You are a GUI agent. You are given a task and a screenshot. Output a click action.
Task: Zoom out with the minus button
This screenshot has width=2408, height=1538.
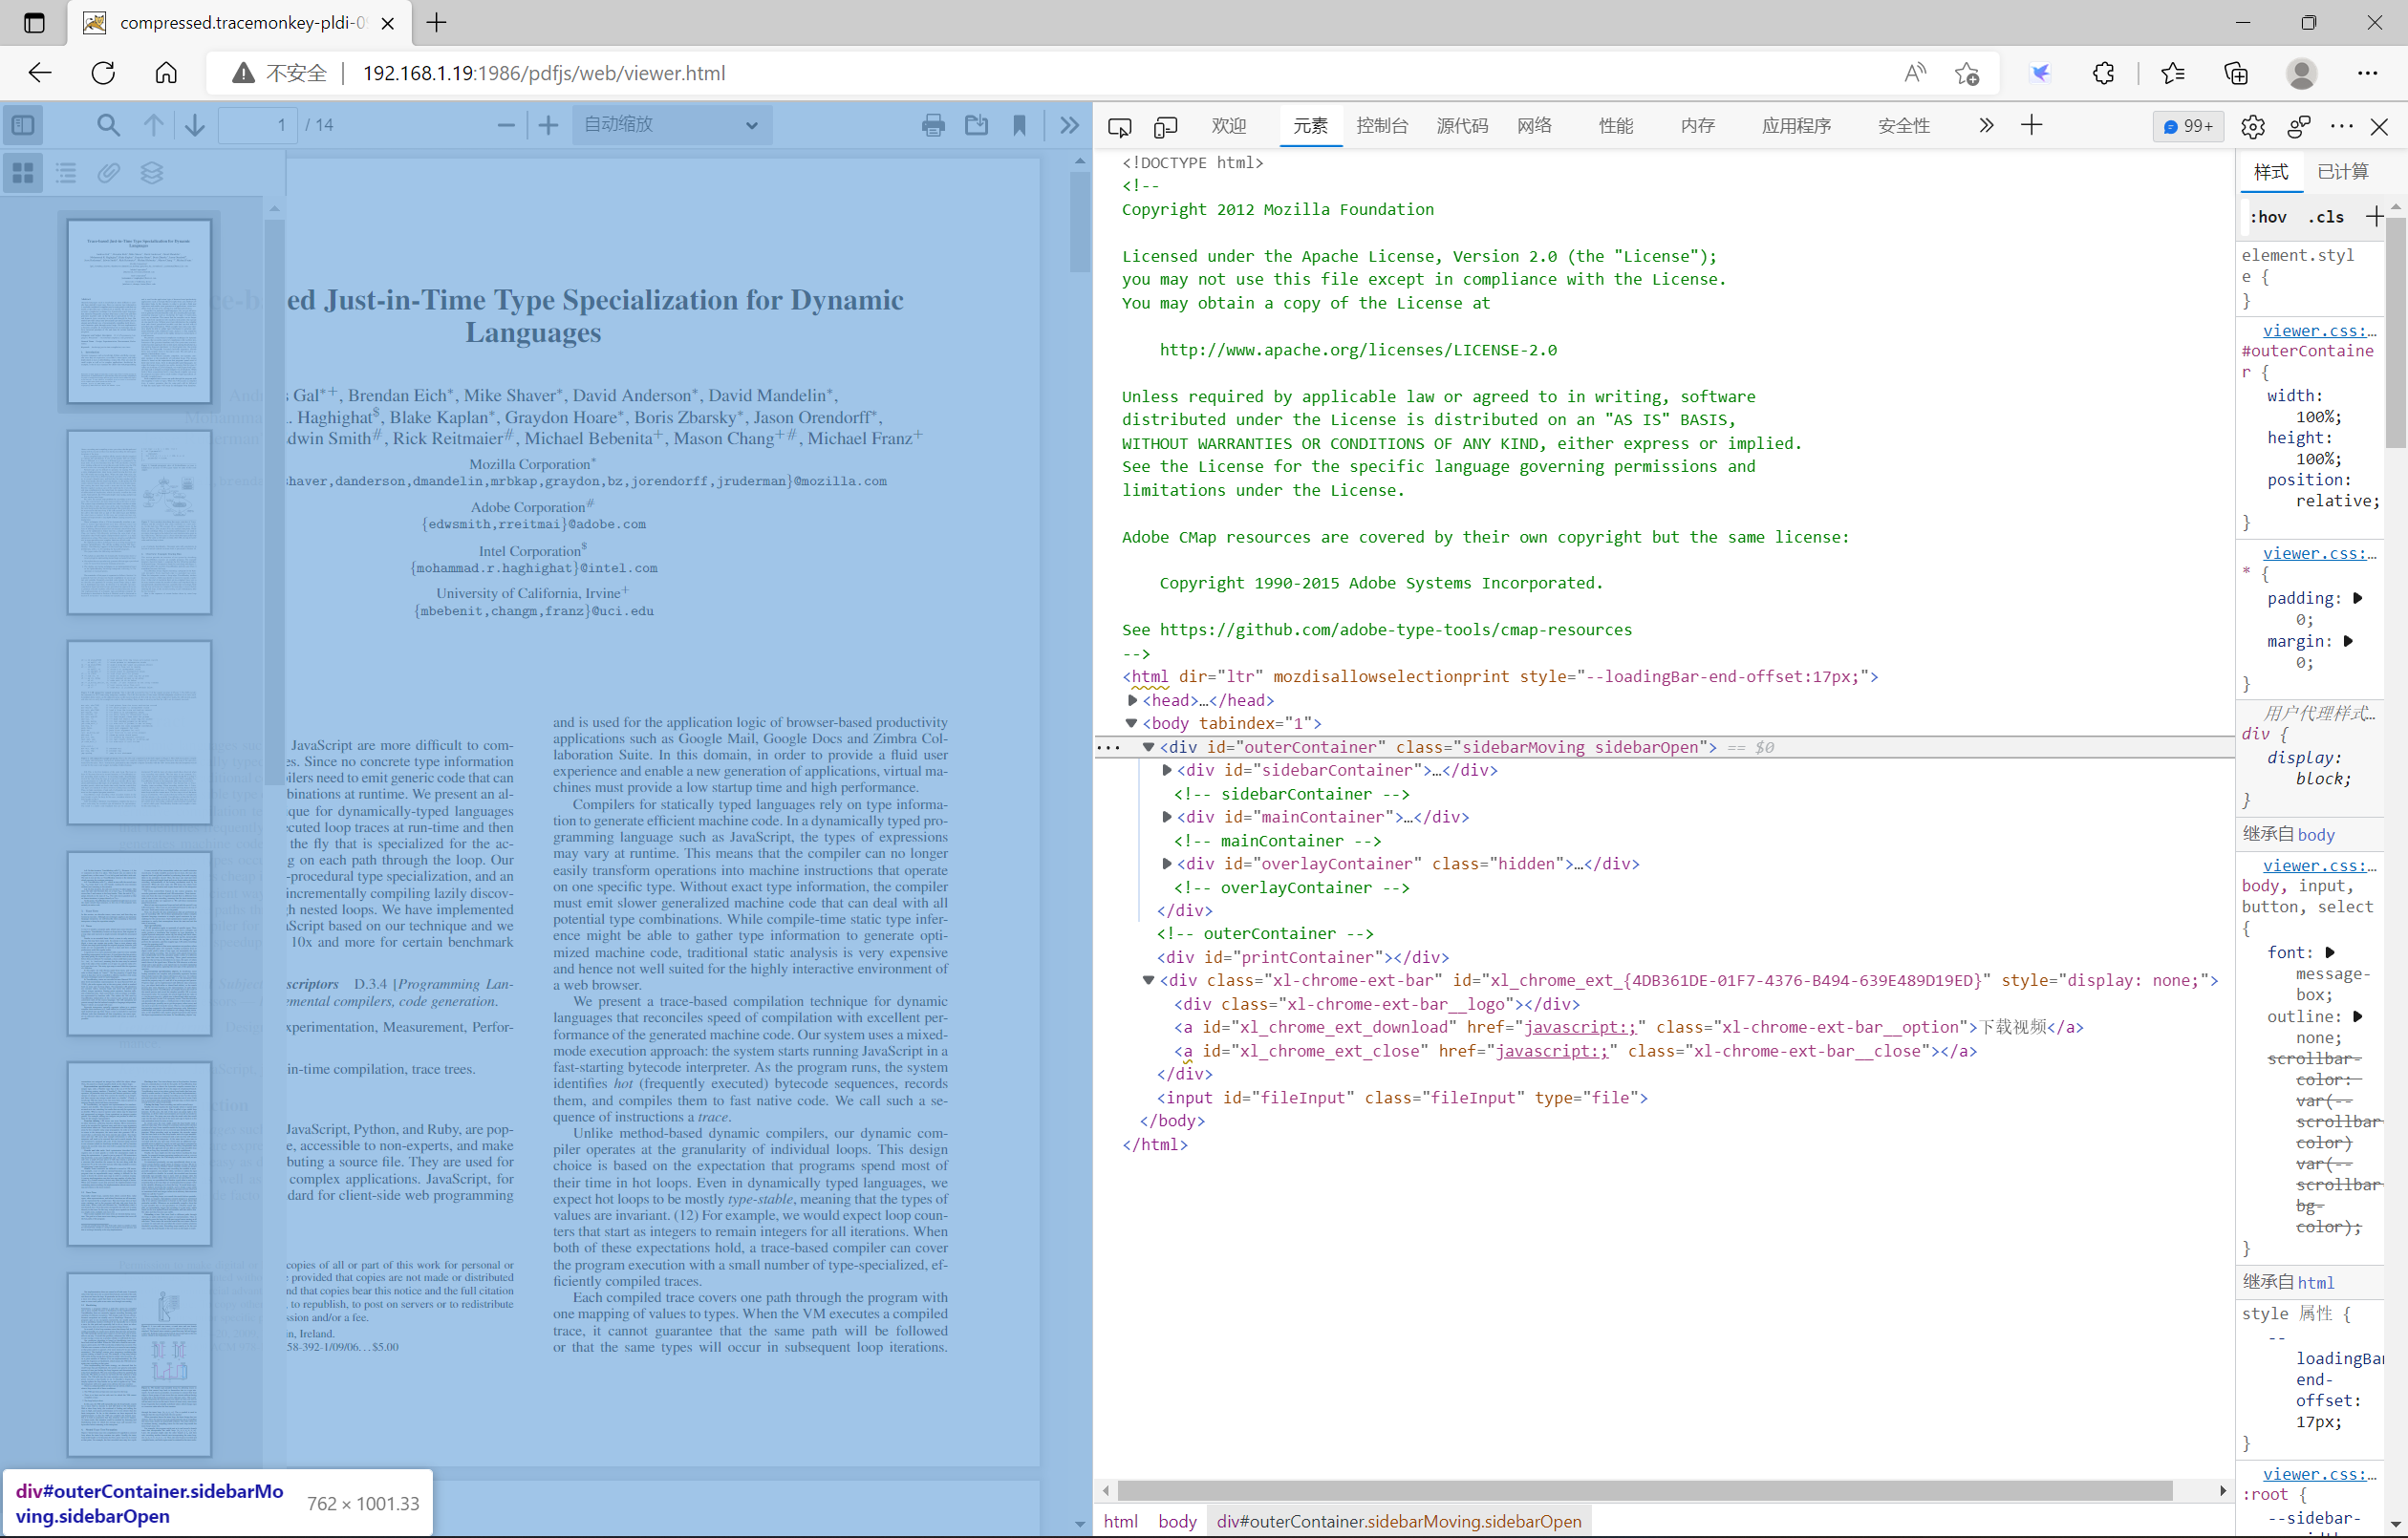coord(506,125)
